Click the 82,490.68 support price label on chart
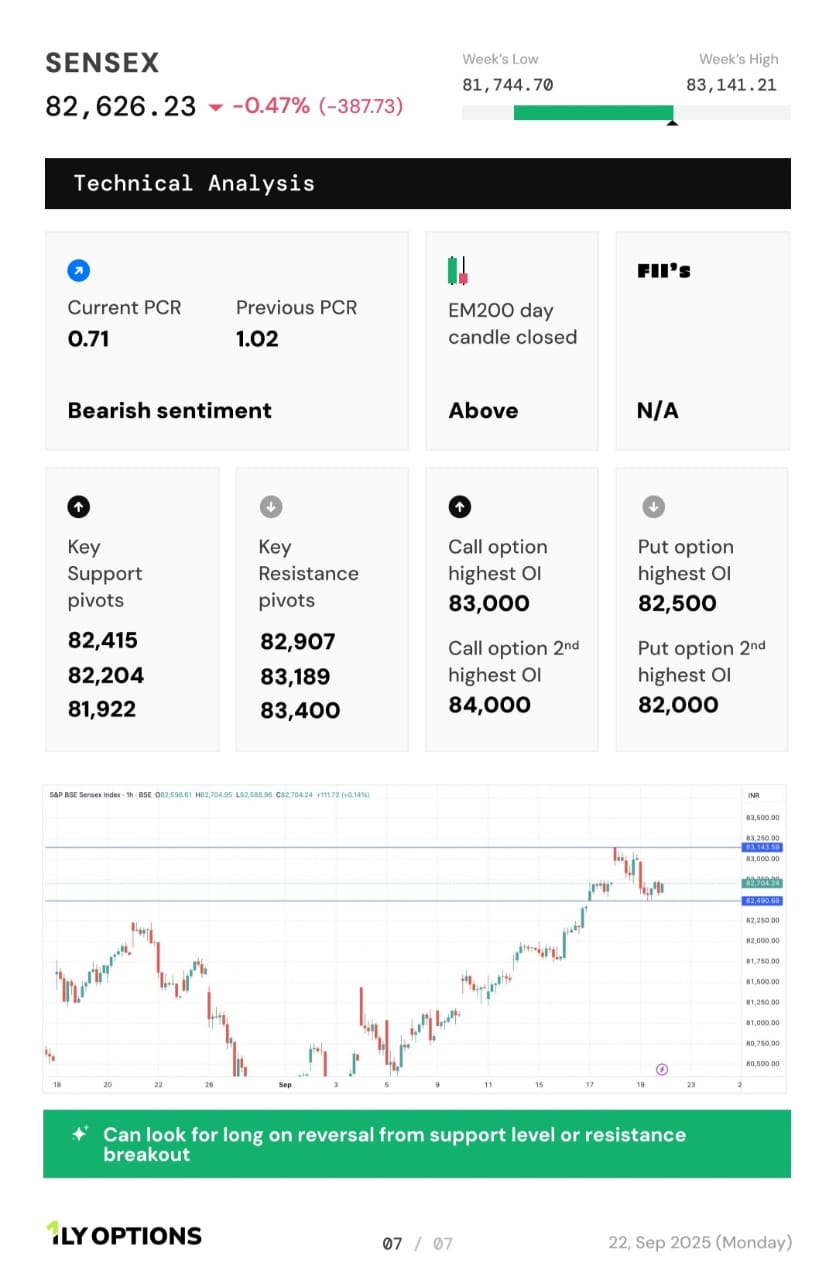 coord(762,901)
